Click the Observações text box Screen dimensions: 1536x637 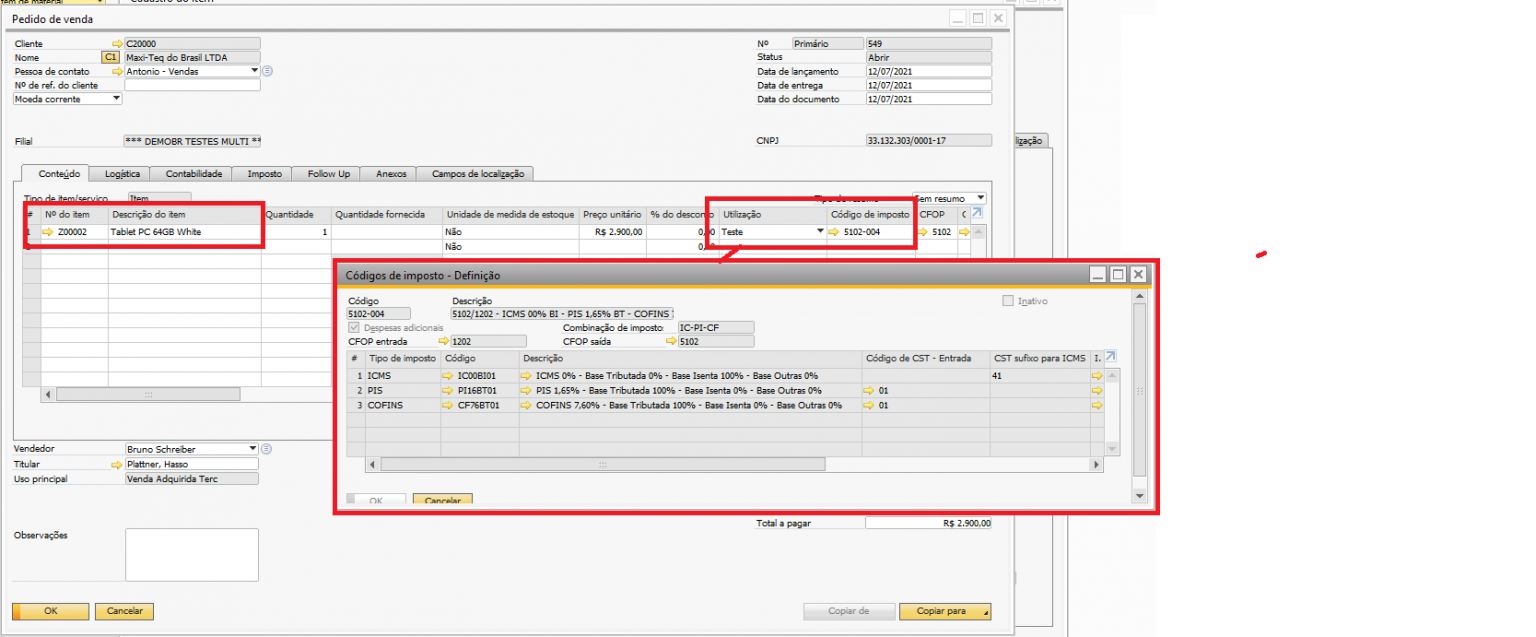[x=191, y=555]
